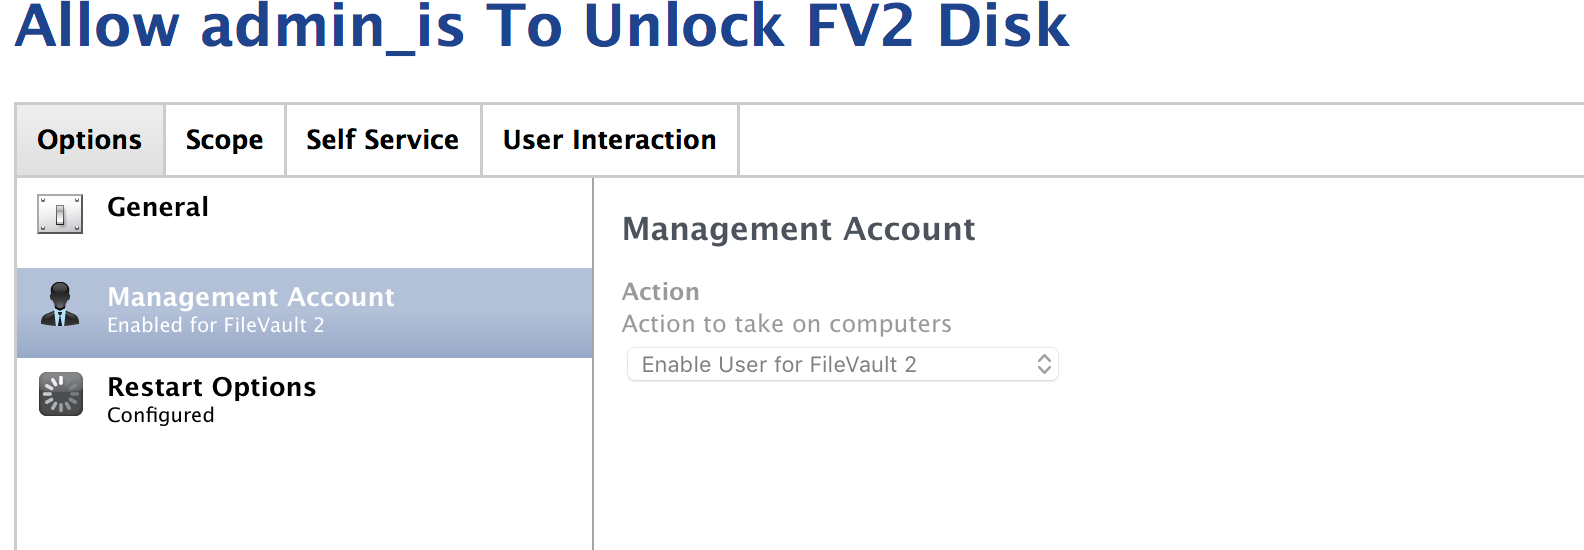Open the User Interaction tab
1584x550 pixels.
point(610,140)
